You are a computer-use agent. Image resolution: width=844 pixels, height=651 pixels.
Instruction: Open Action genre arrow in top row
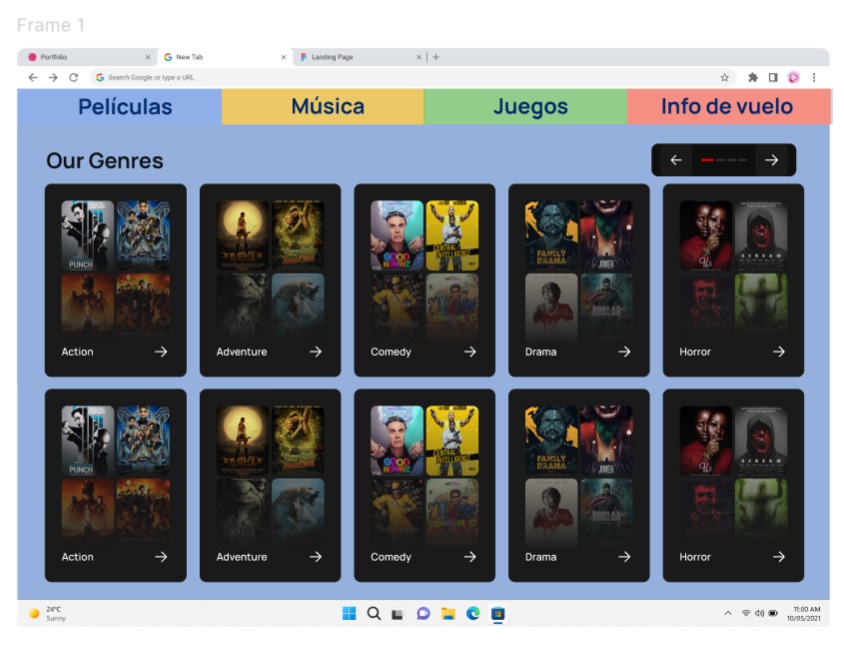pyautogui.click(x=161, y=352)
